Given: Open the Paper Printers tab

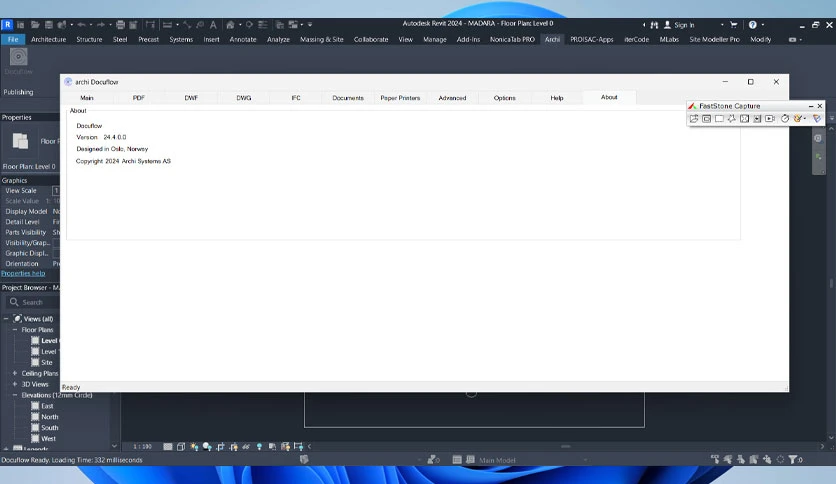Looking at the screenshot, I should (x=400, y=98).
